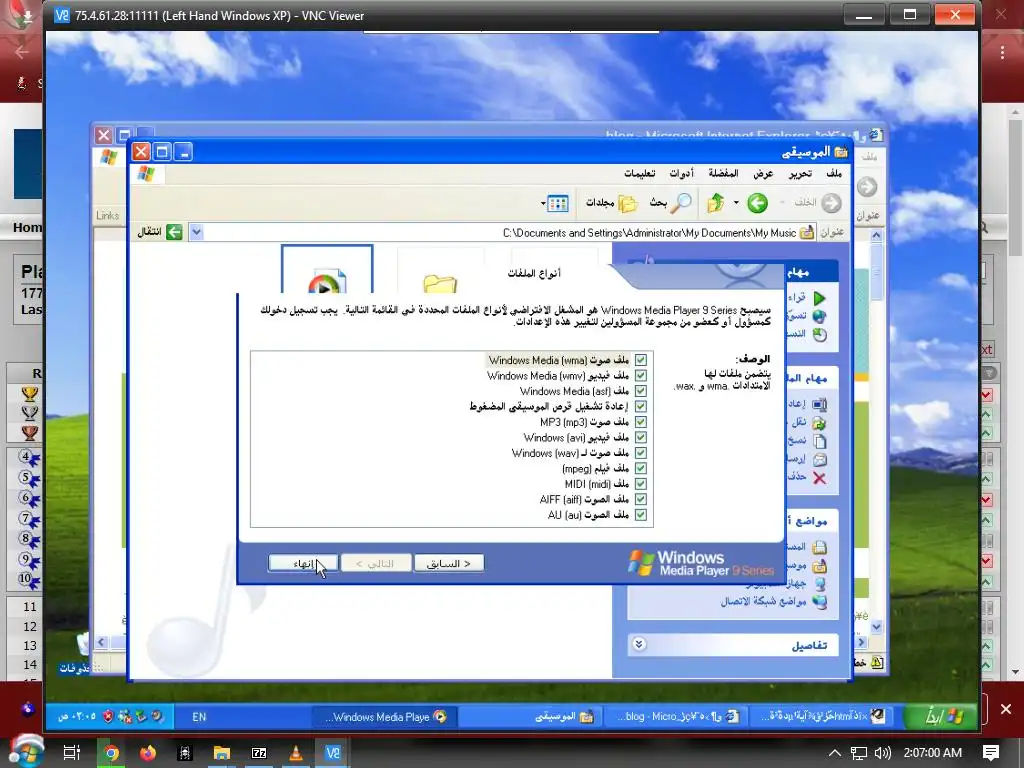Open VLC media player from host taskbar
Viewport: 1024px width, 768px height.
(x=296, y=753)
